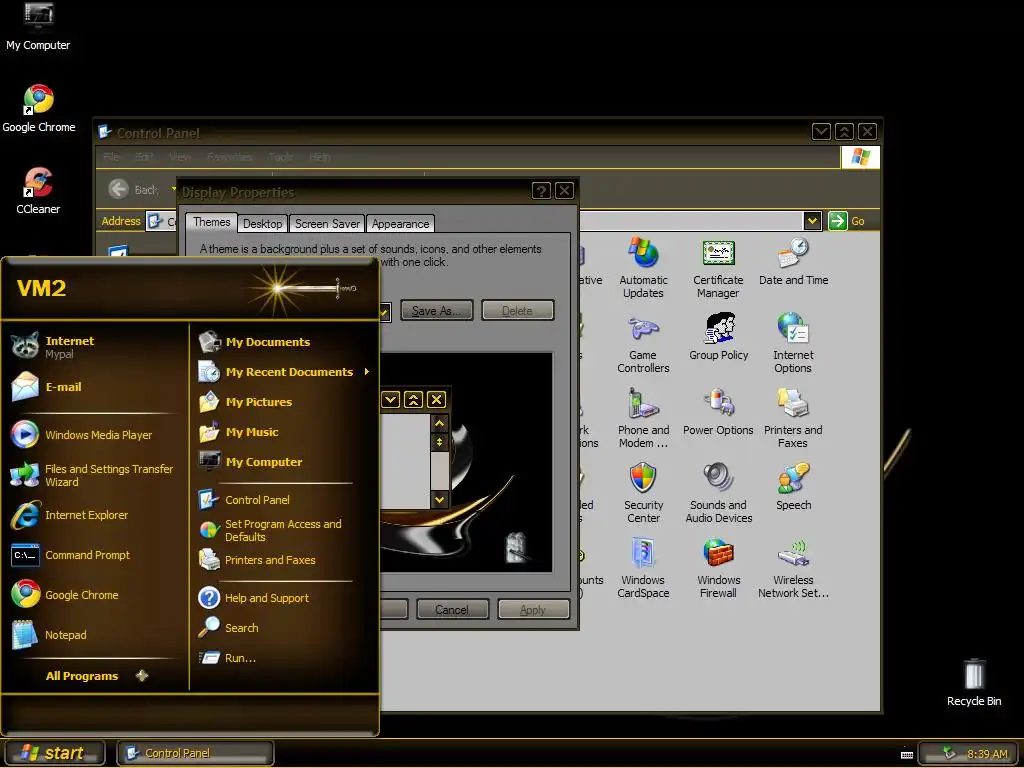Click the Display Properties help question button
Screen dimensions: 1024x768
[541, 191]
